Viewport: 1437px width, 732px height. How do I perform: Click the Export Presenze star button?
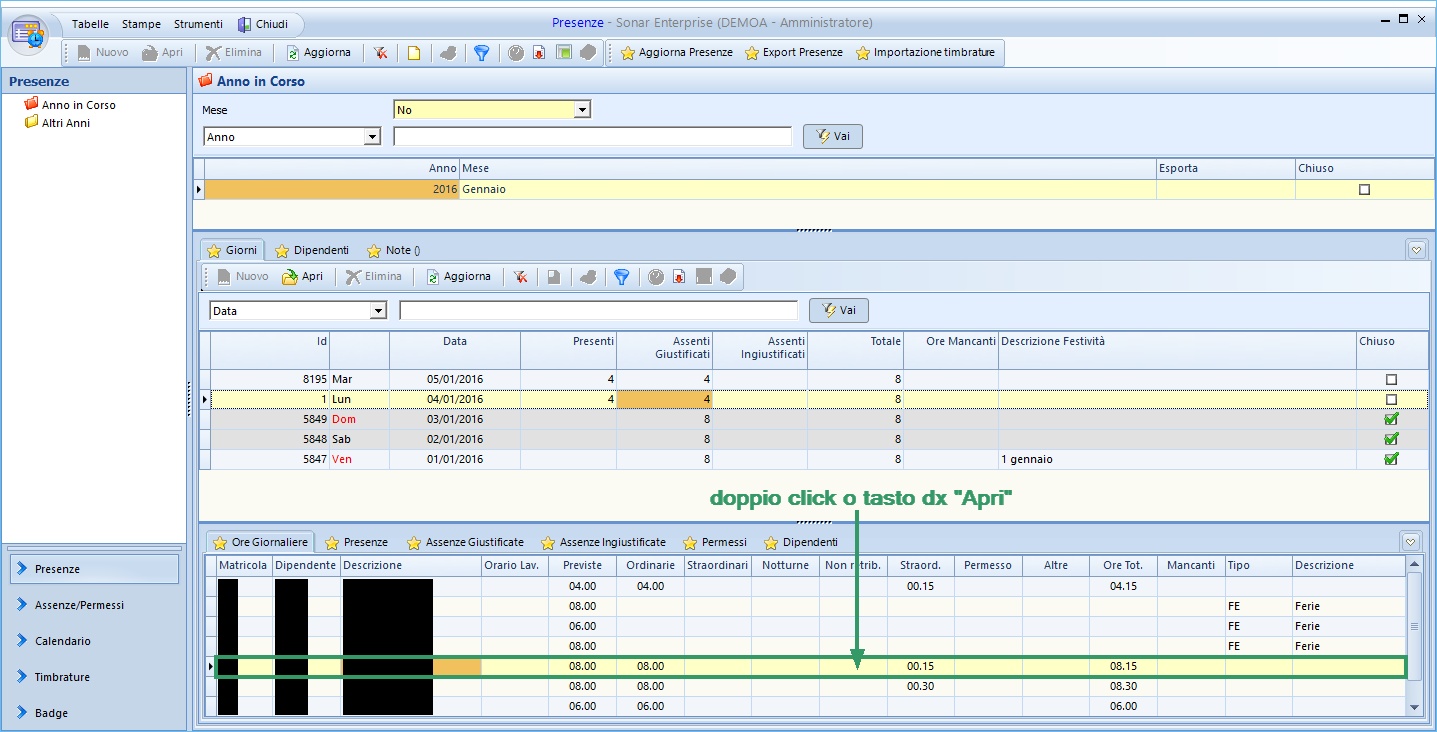794,53
